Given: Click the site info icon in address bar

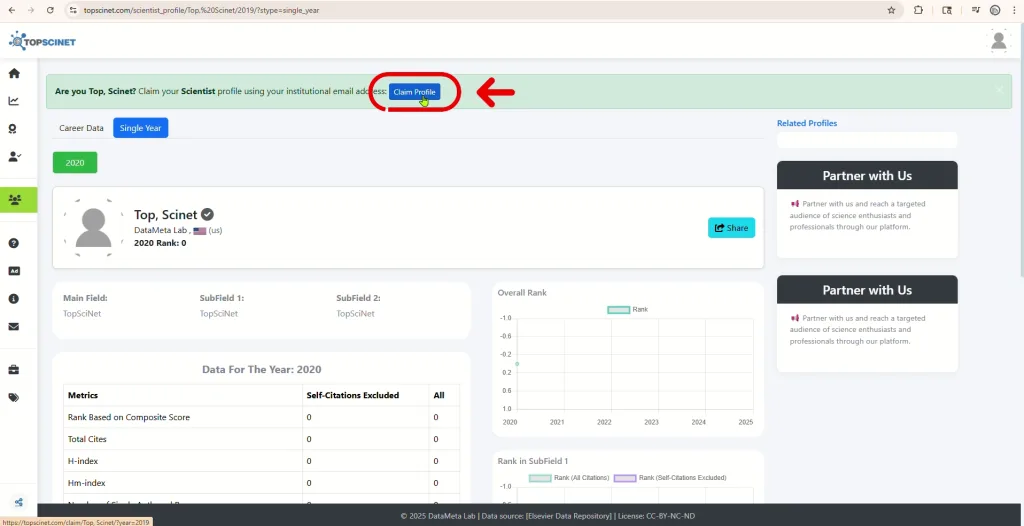Looking at the screenshot, I should pyautogui.click(x=73, y=10).
